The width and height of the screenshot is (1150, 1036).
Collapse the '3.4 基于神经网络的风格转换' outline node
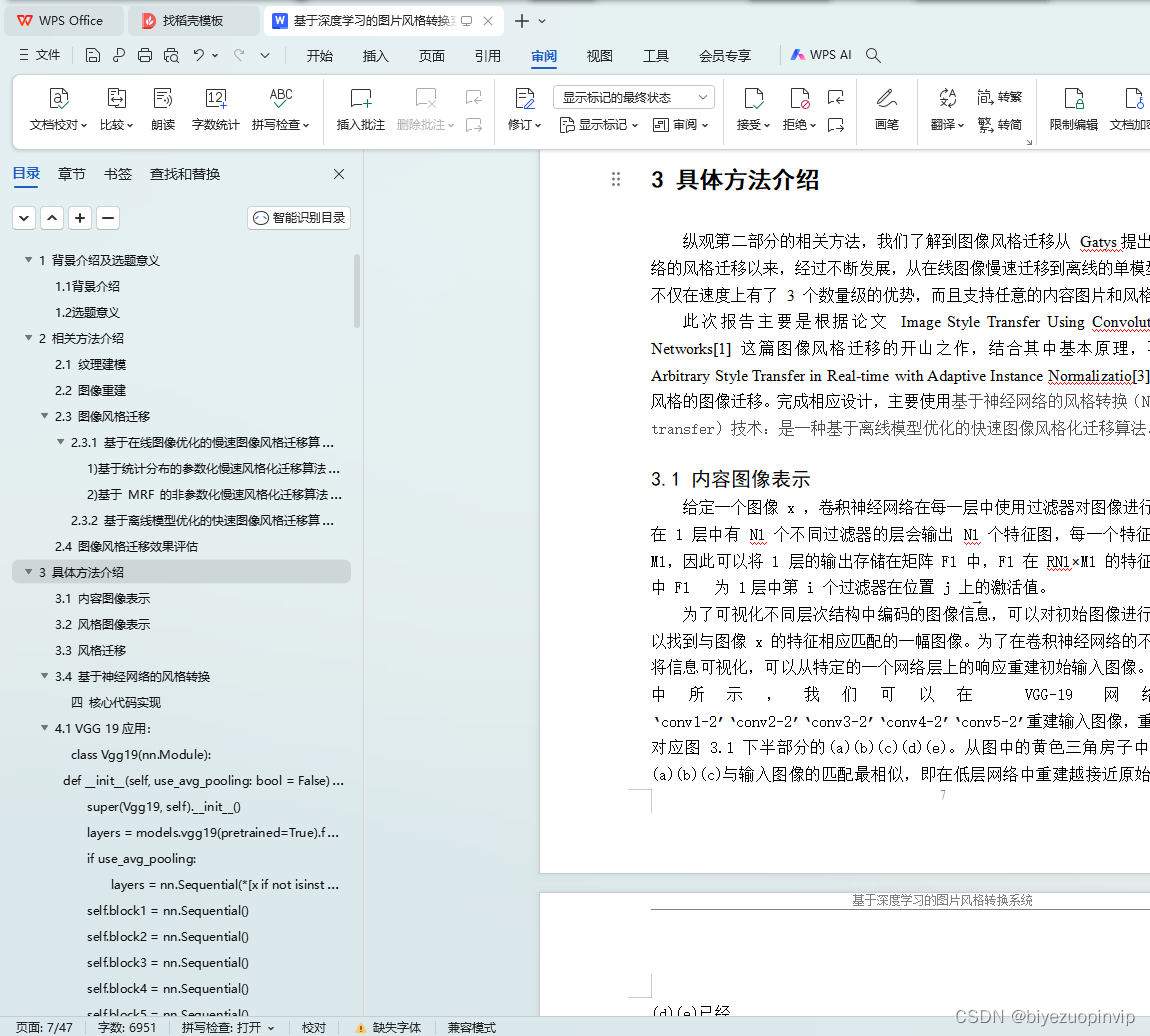(45, 676)
